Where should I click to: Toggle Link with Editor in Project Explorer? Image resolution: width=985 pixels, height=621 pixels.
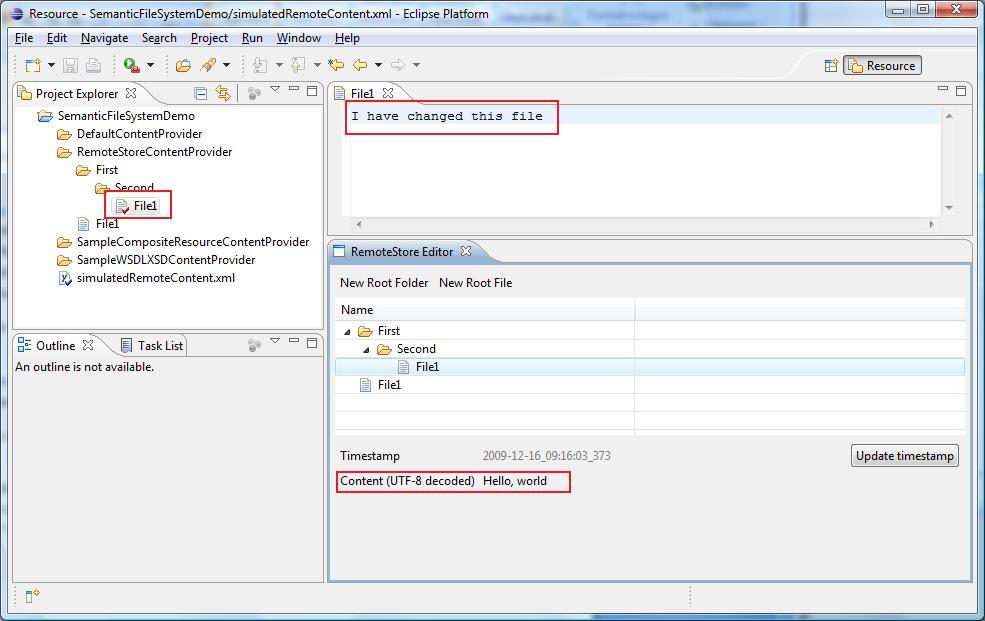coord(222,91)
